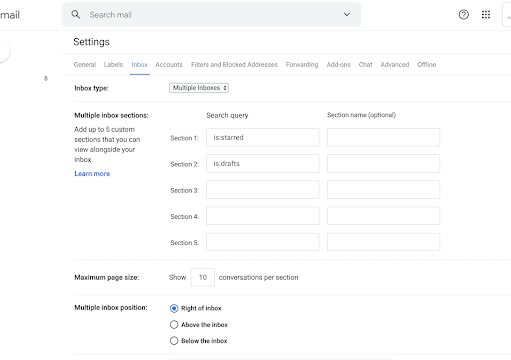Edit Section 1 search query is:starred
Viewport: 511px width, 360px height.
[x=263, y=137]
